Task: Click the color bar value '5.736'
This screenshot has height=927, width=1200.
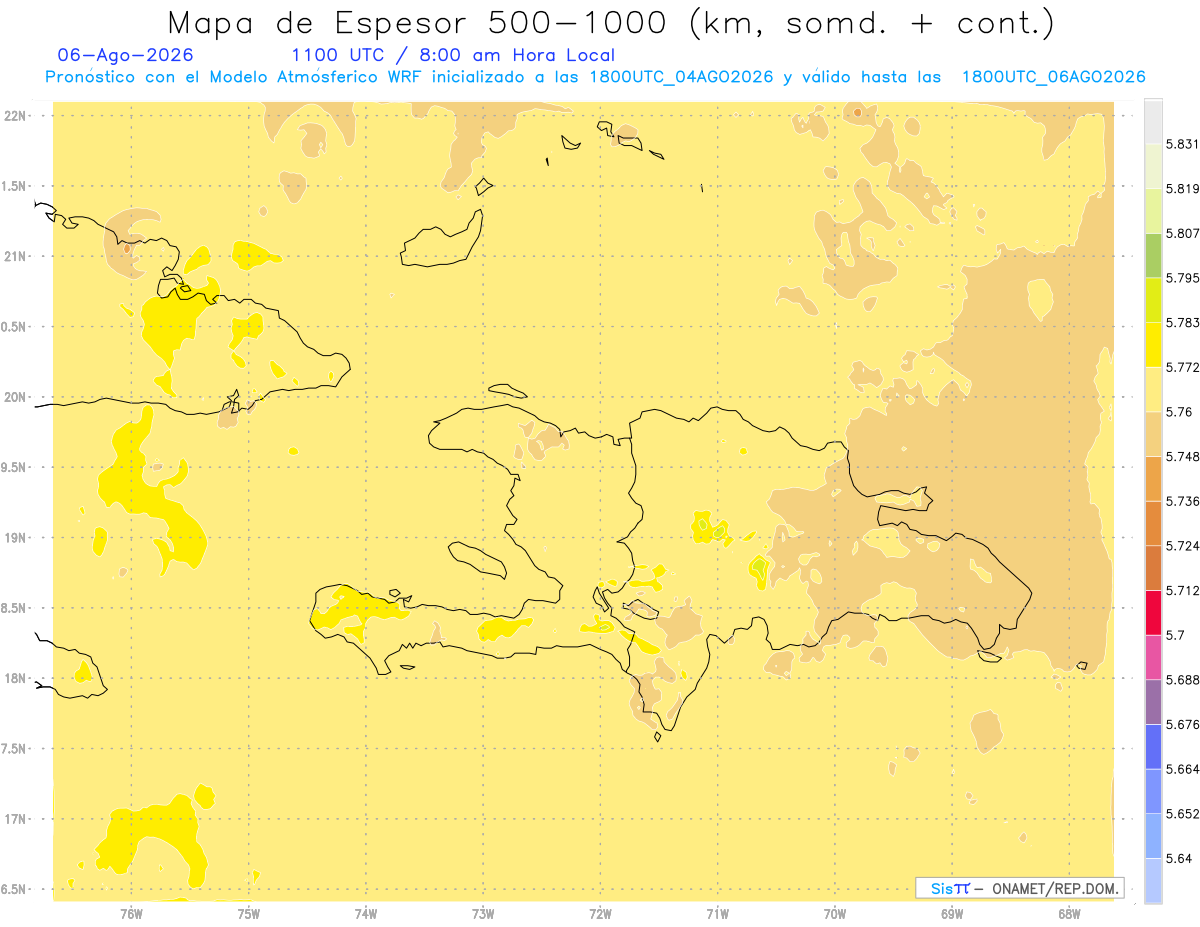Action: (x=1183, y=501)
